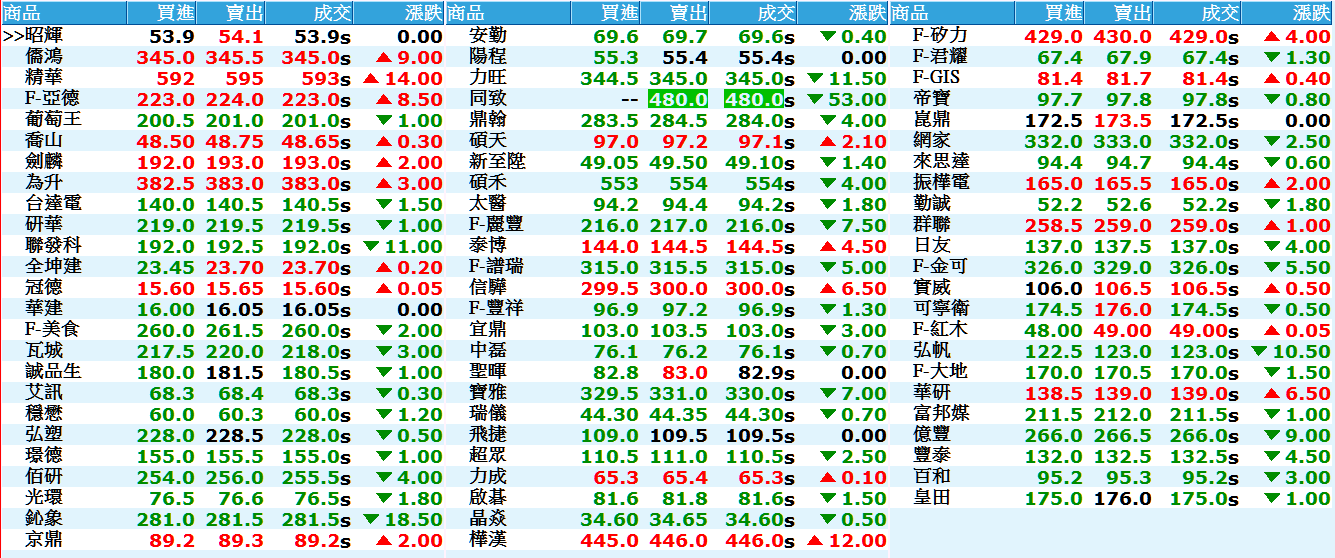
Task: Open the F-GIS stock entry
Action: 937,79
